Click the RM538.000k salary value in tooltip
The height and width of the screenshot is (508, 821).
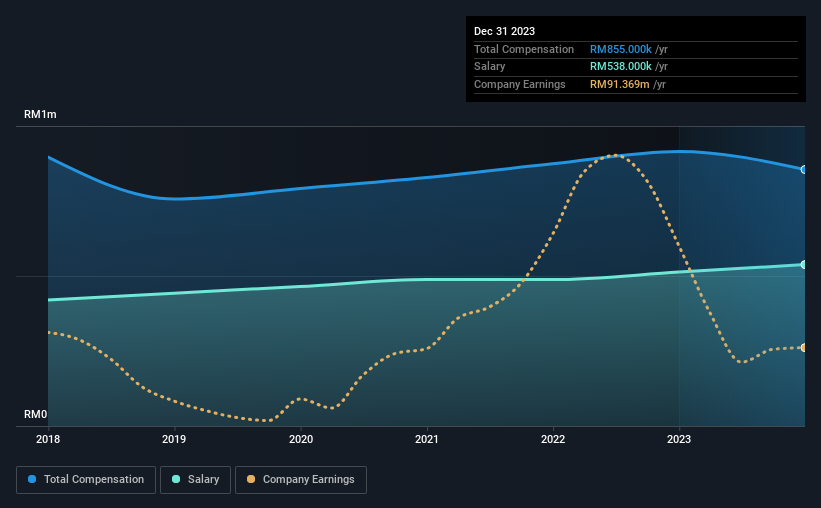pyautogui.click(x=620, y=67)
